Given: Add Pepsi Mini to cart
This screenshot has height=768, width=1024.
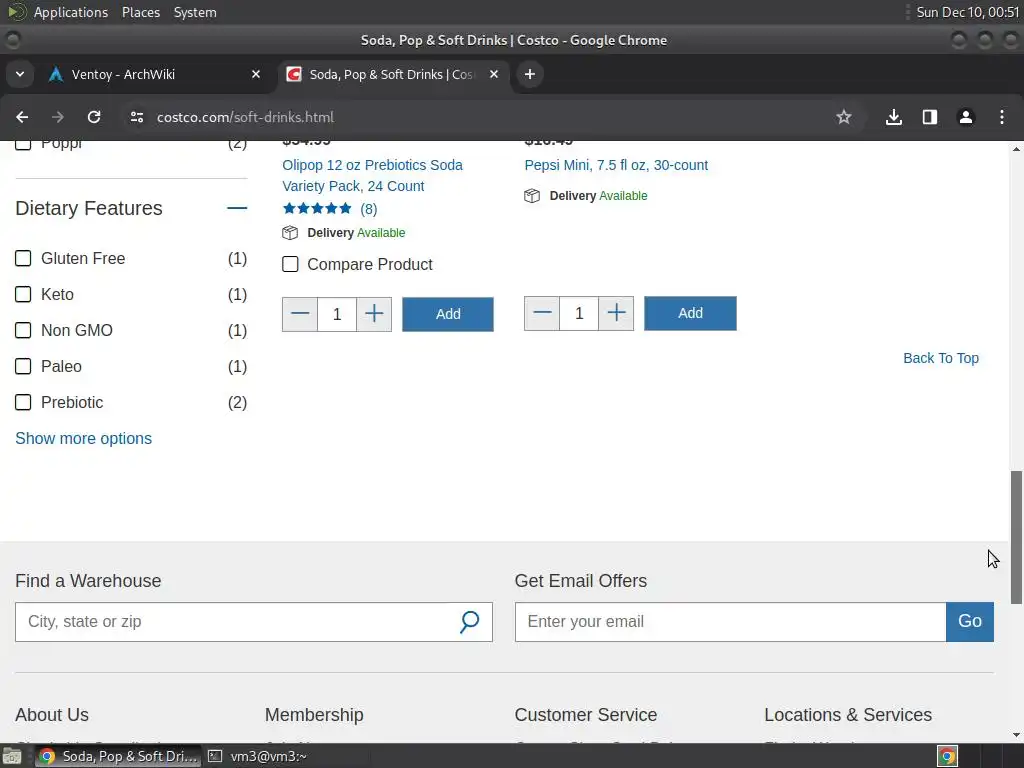Looking at the screenshot, I should tap(690, 313).
